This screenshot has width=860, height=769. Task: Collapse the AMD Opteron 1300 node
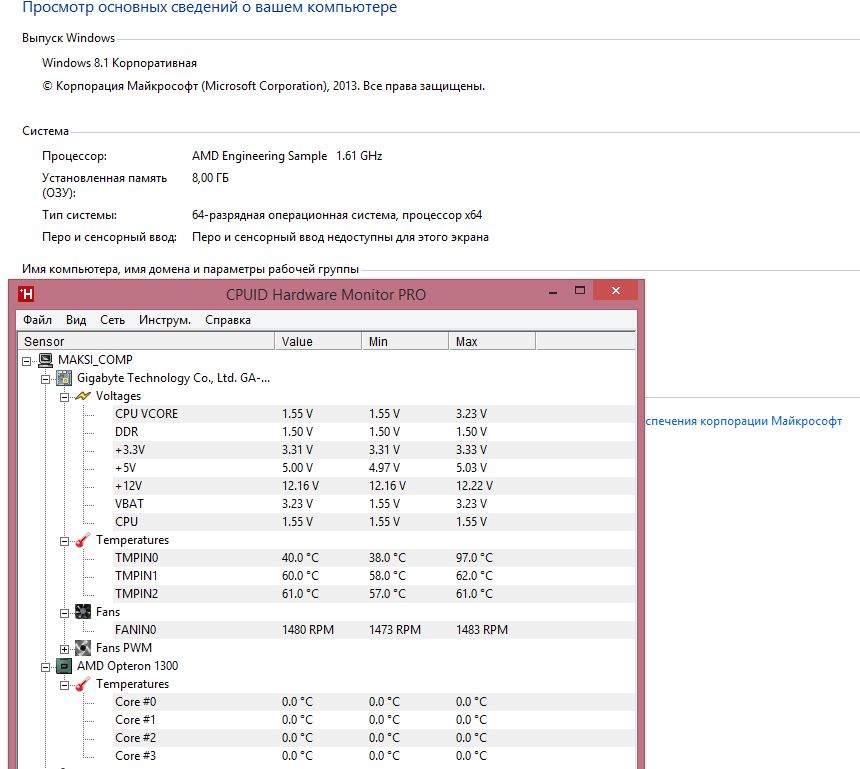pyautogui.click(x=46, y=668)
